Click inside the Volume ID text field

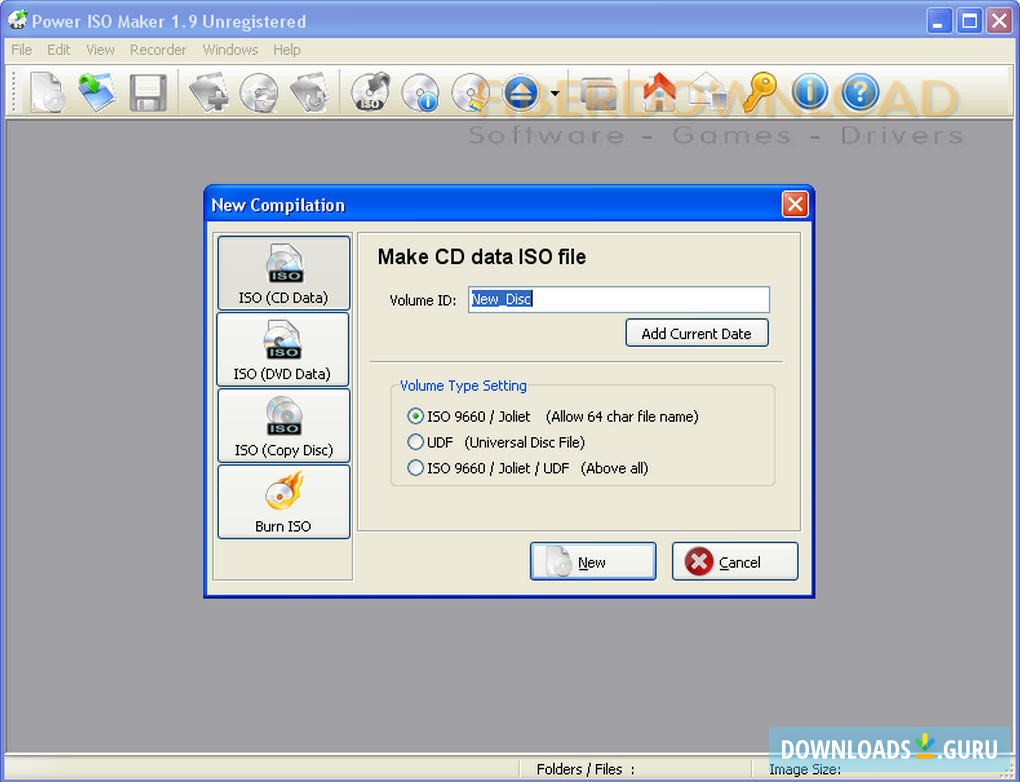tap(618, 299)
